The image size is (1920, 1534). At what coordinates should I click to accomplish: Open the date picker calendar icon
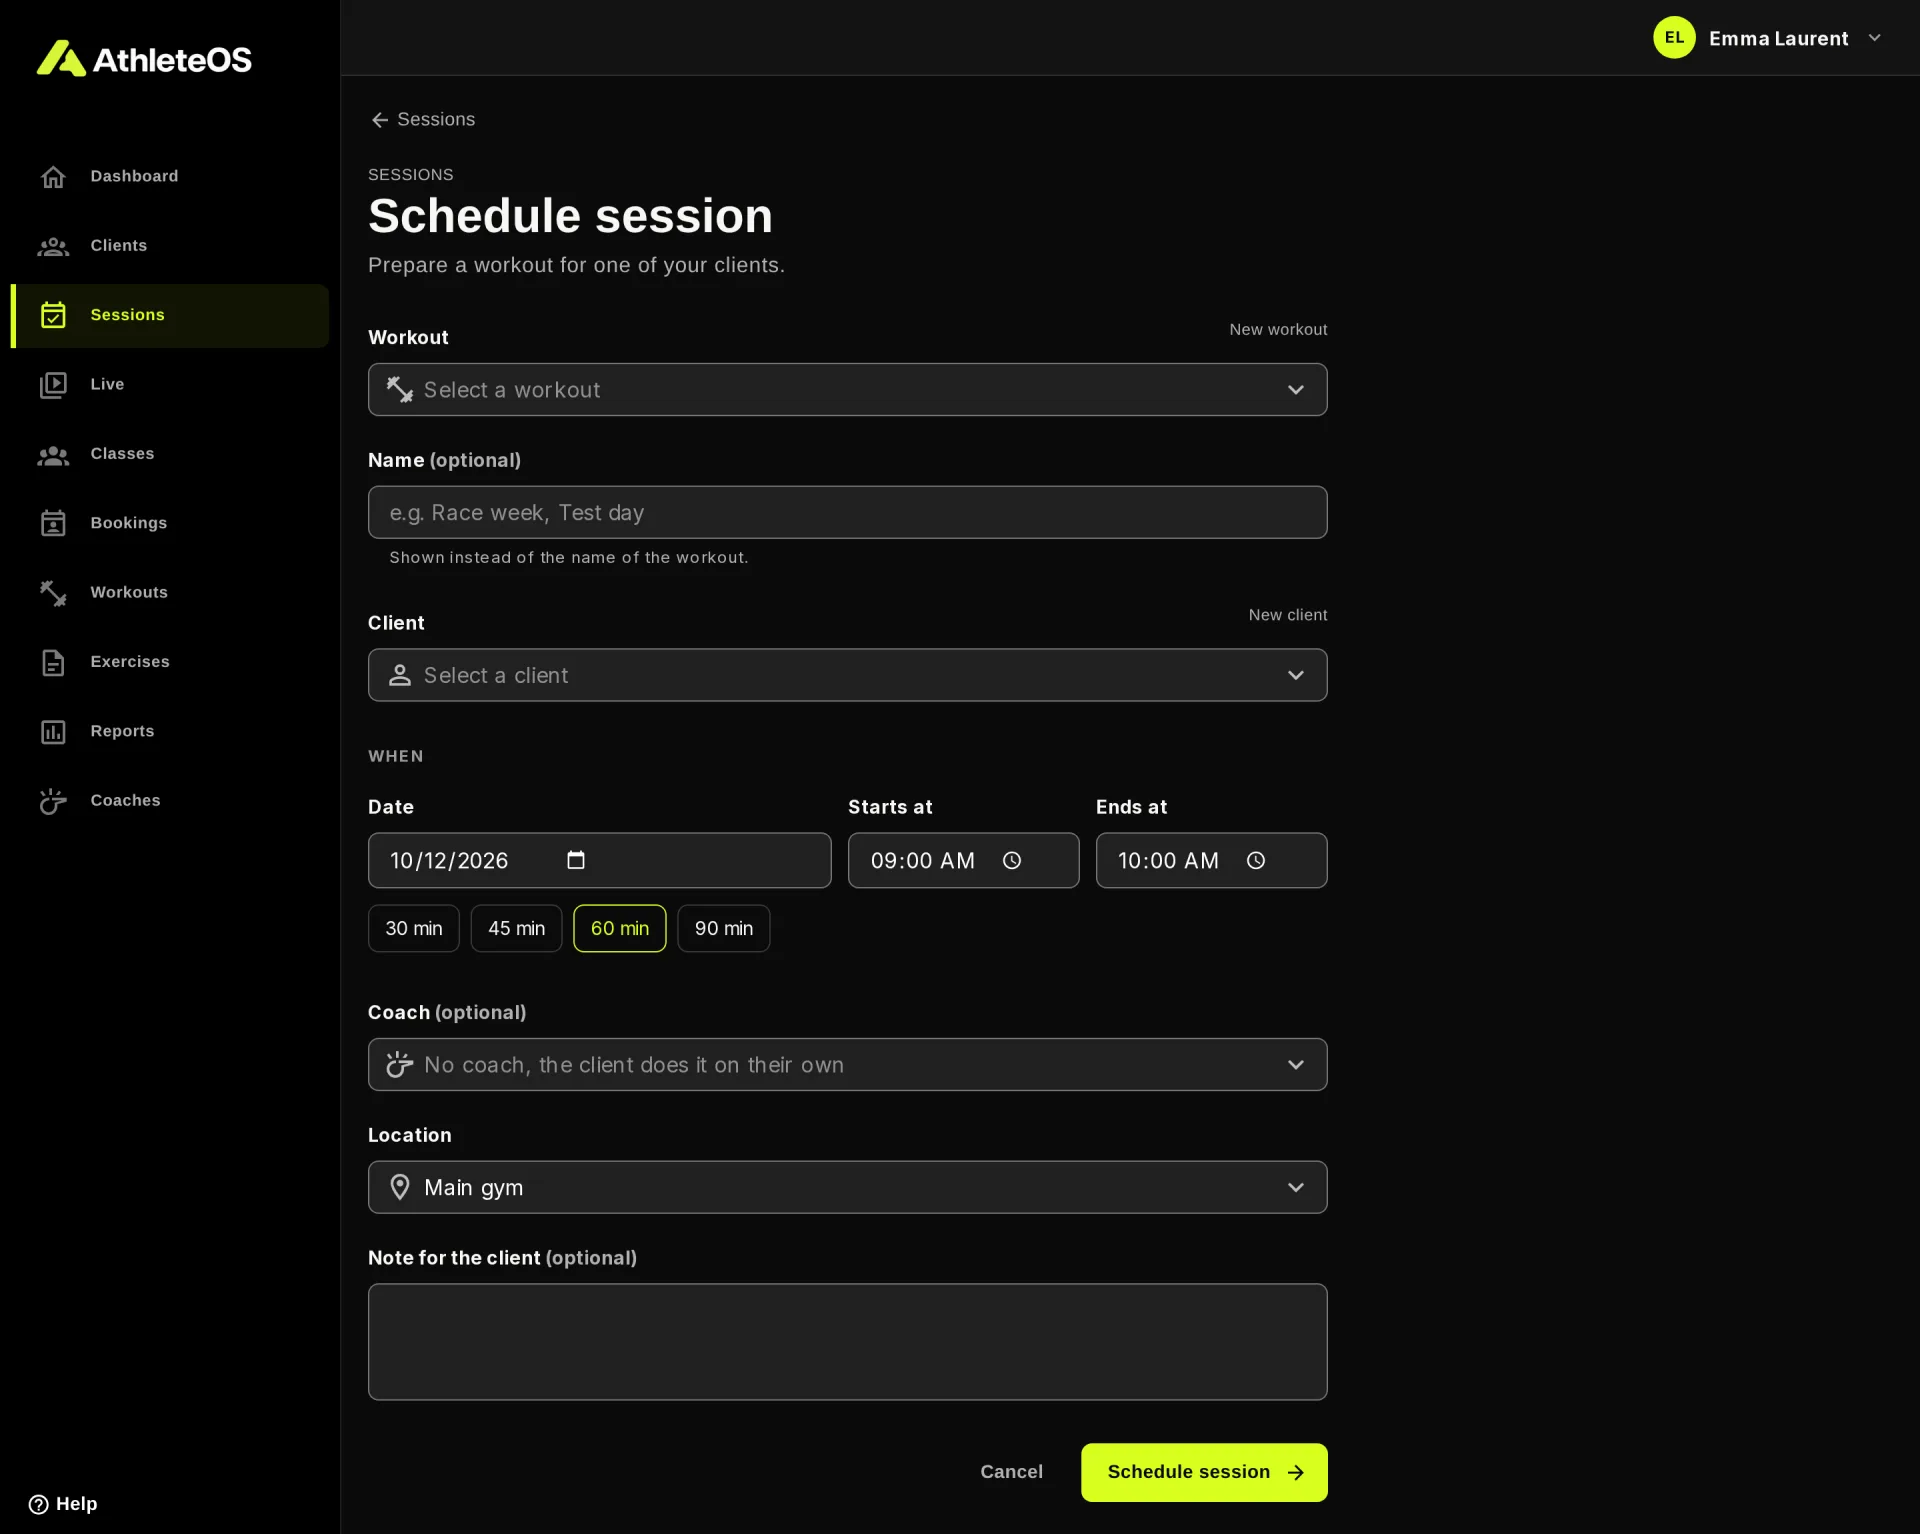[576, 860]
